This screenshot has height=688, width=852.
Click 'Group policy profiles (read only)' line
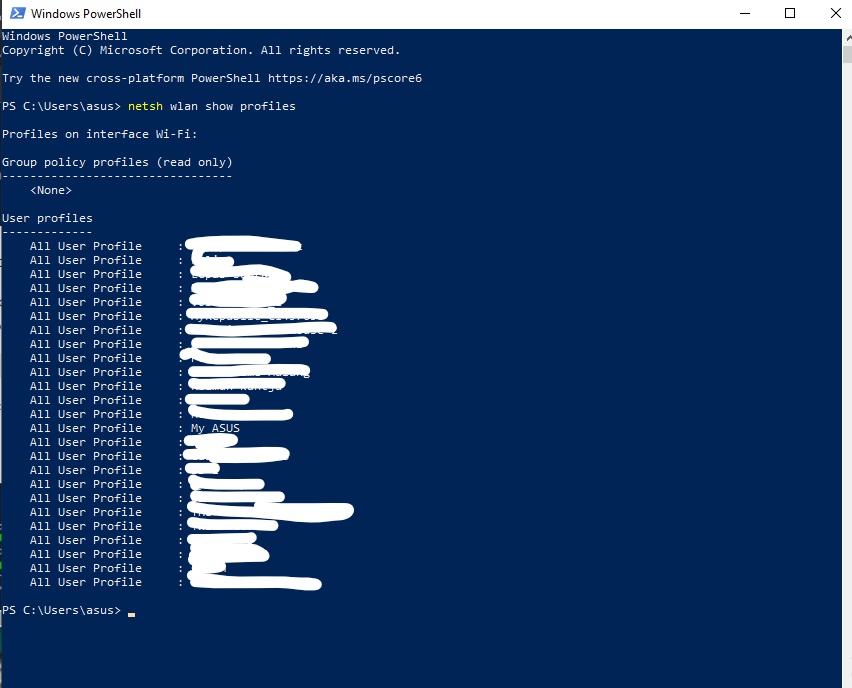(117, 162)
